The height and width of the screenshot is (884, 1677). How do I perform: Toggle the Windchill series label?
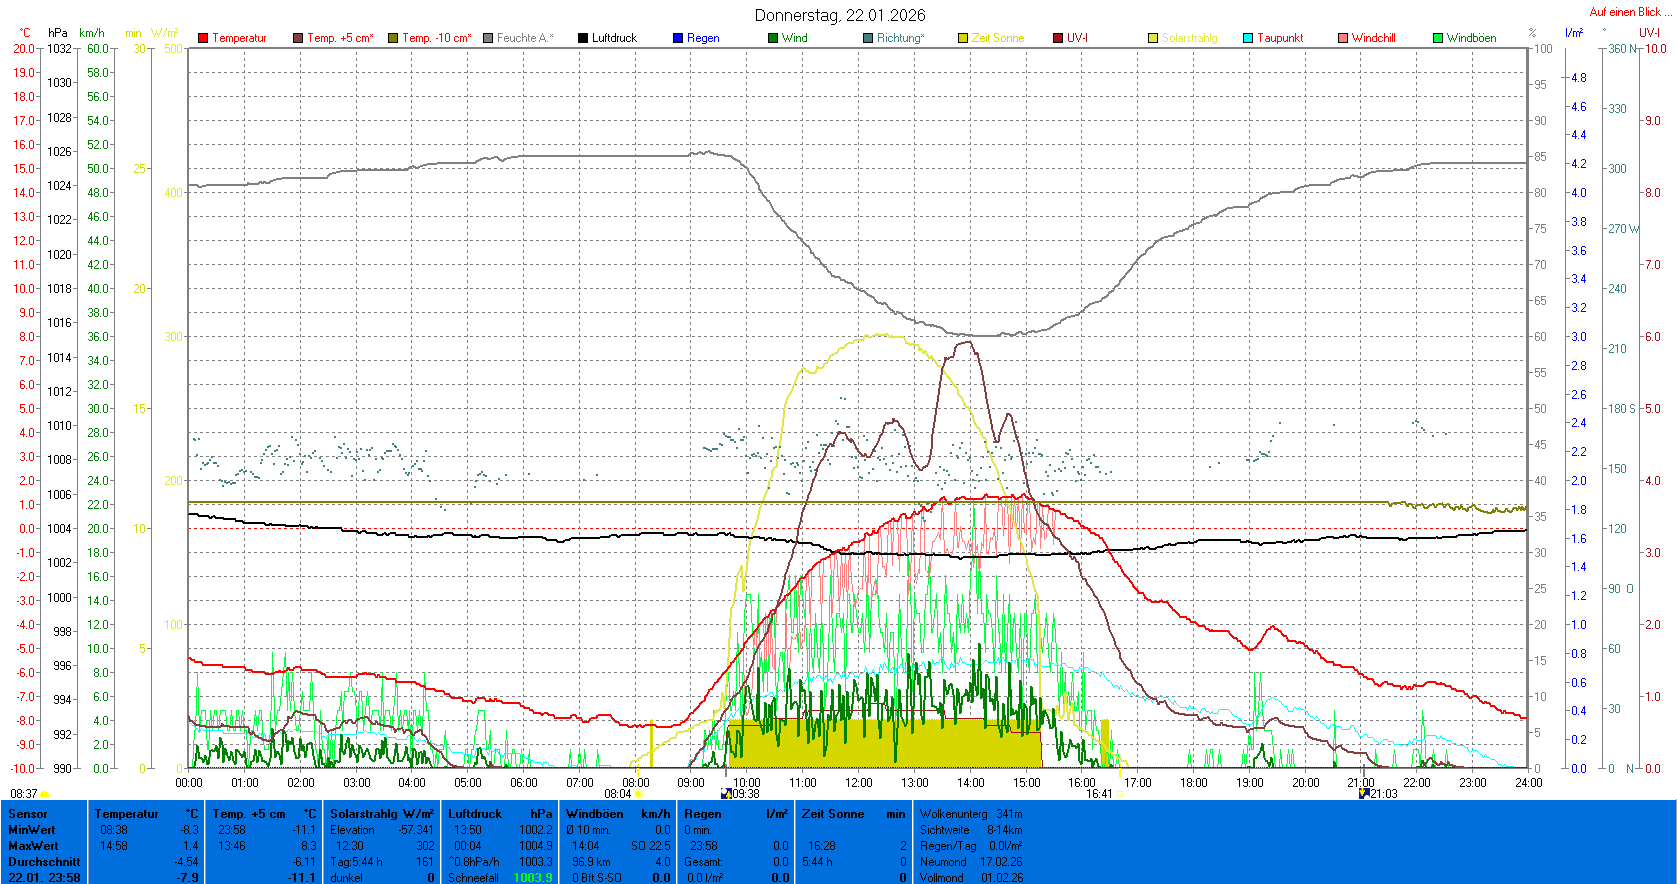[1373, 38]
